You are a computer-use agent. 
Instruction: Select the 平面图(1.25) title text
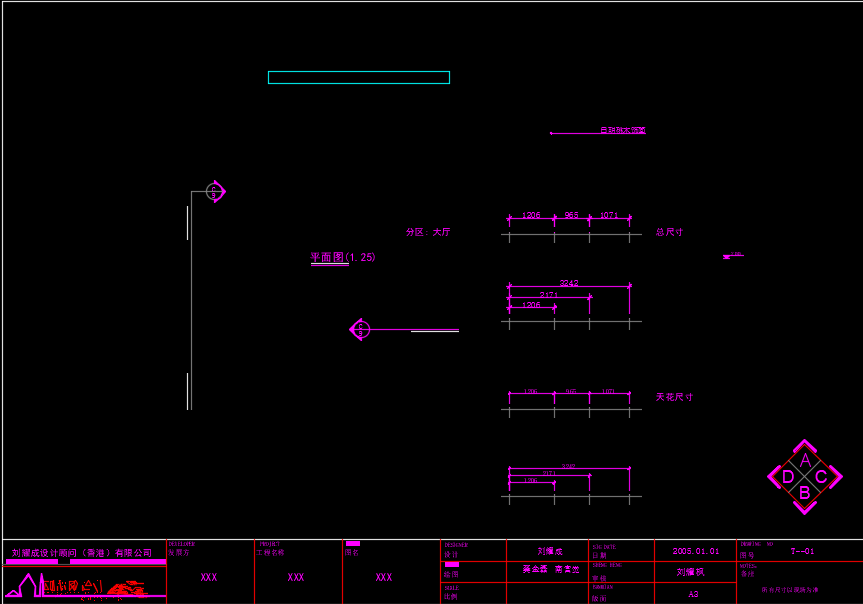pos(343,257)
